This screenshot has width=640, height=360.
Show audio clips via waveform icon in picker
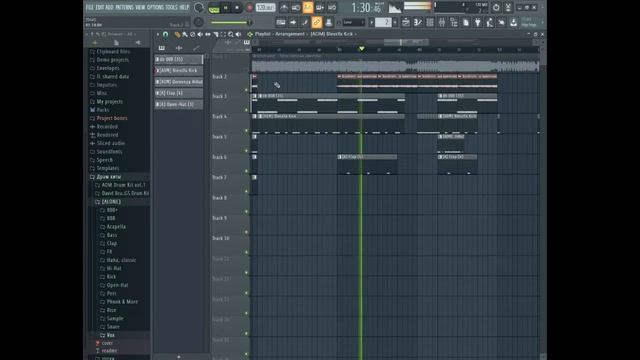click(x=179, y=48)
